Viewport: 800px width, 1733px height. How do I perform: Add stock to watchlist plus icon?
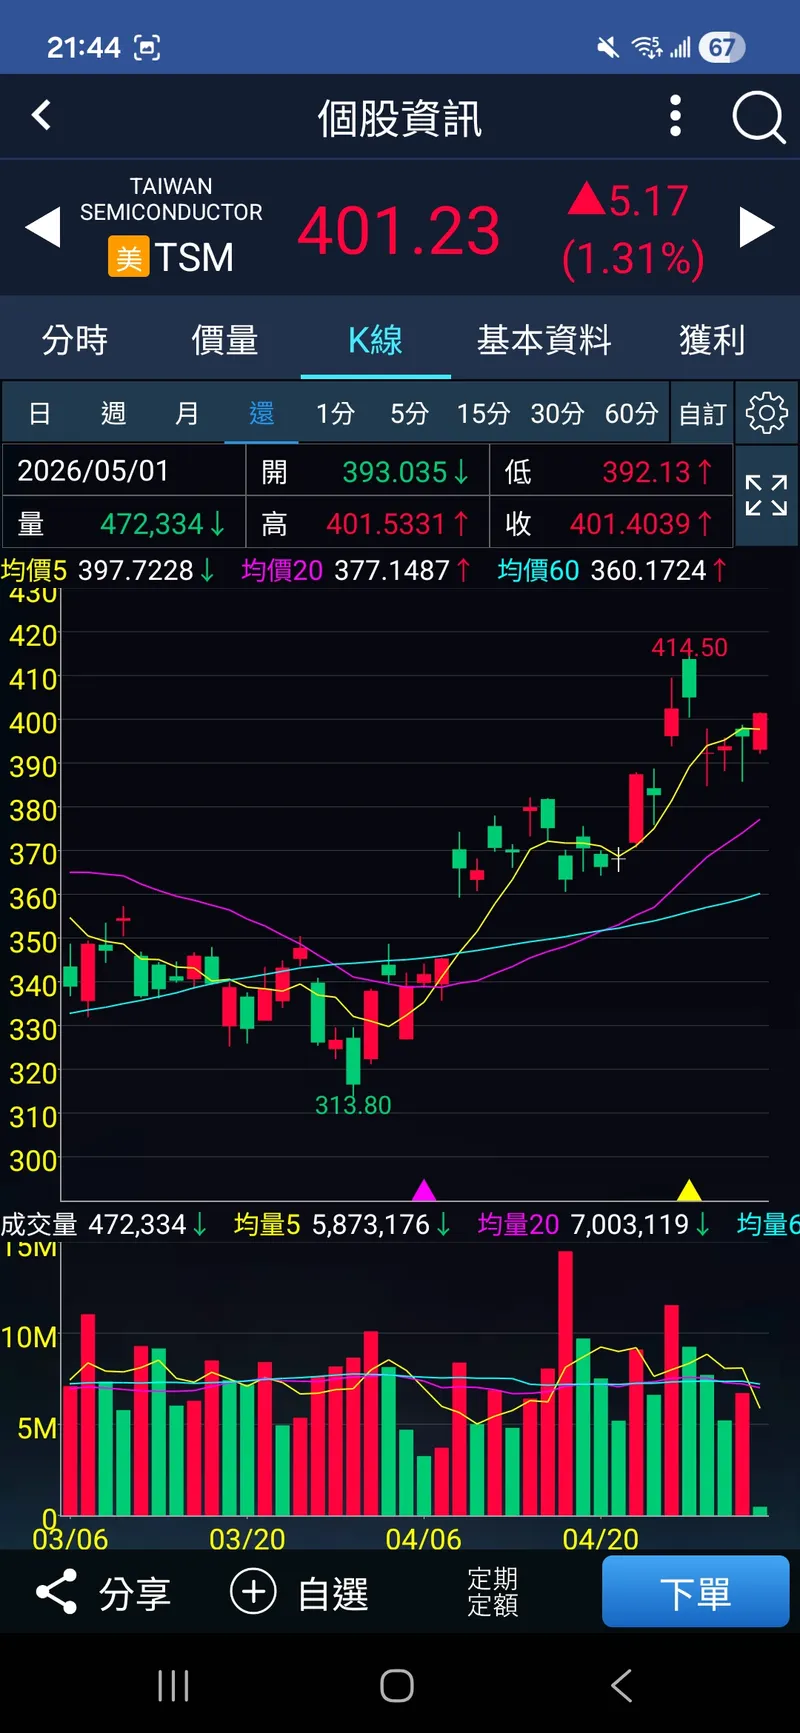(x=253, y=1592)
